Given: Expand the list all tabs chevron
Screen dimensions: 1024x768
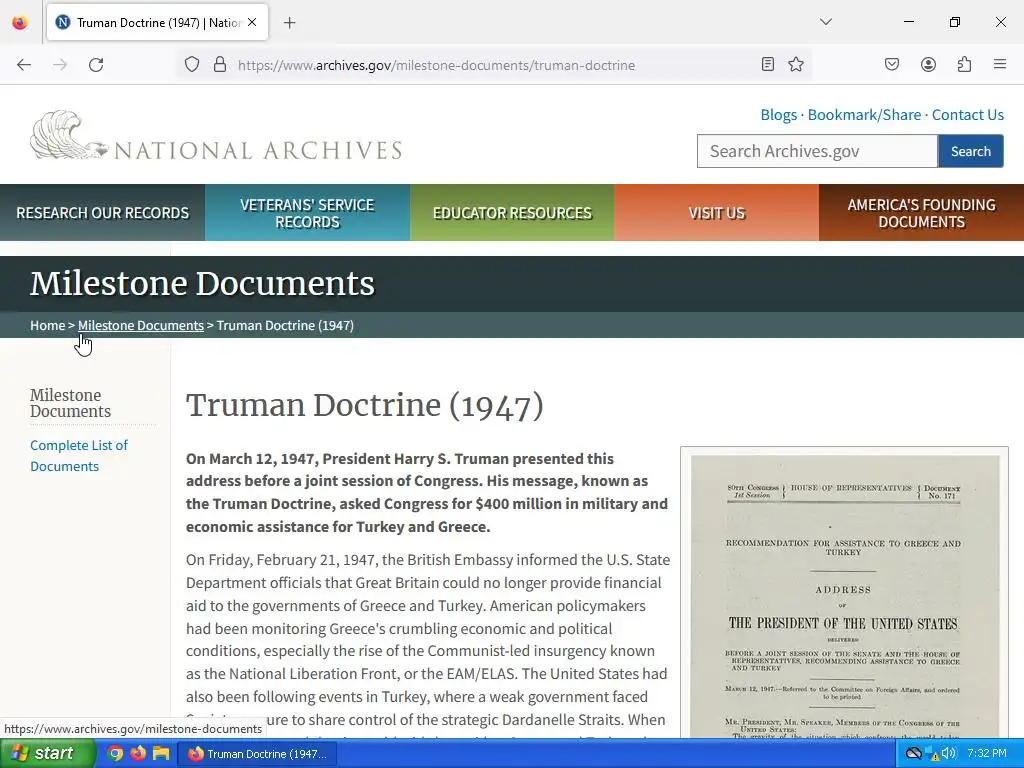Looking at the screenshot, I should (x=826, y=22).
